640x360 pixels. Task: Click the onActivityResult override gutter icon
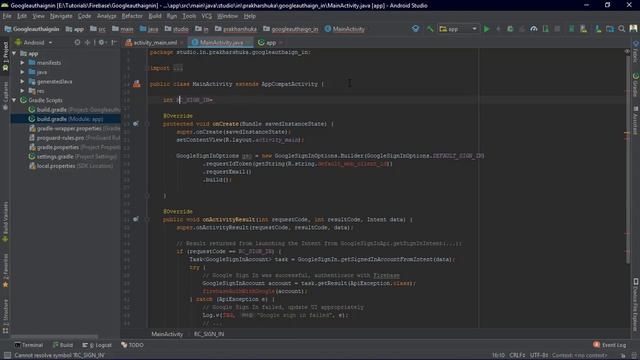coord(136,220)
